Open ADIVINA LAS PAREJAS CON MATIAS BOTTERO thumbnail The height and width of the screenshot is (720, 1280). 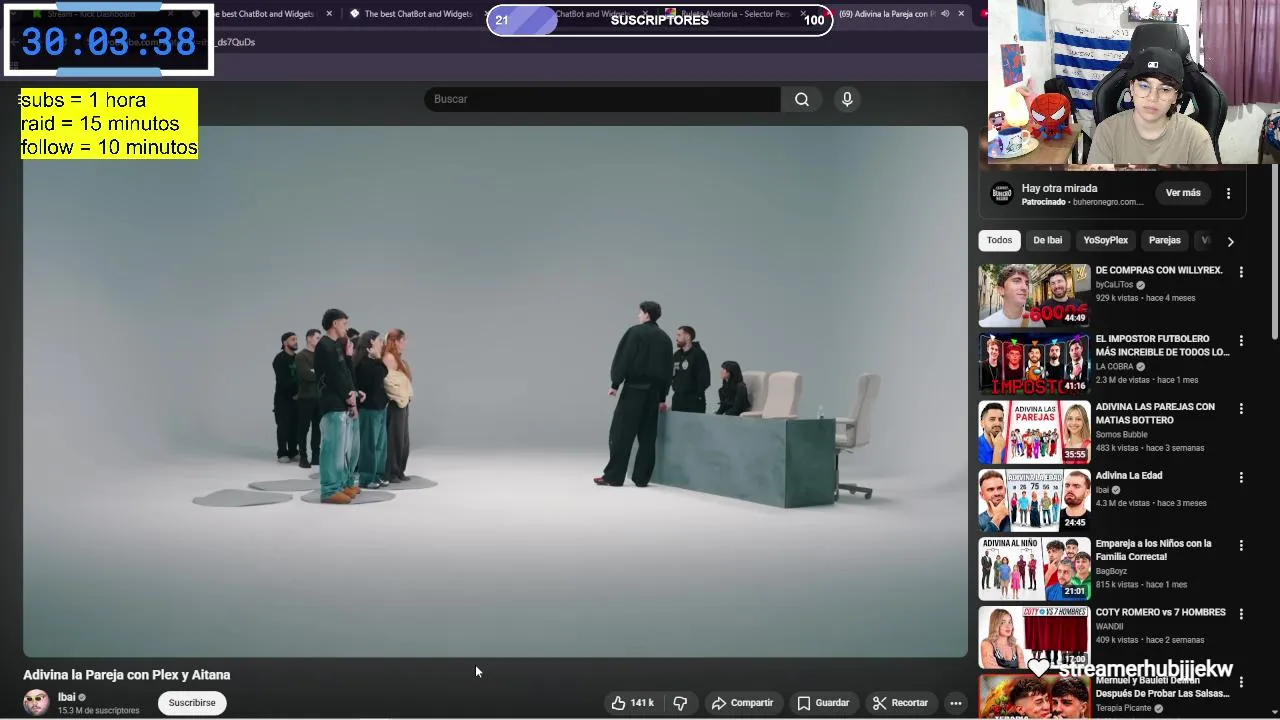[x=1034, y=432]
